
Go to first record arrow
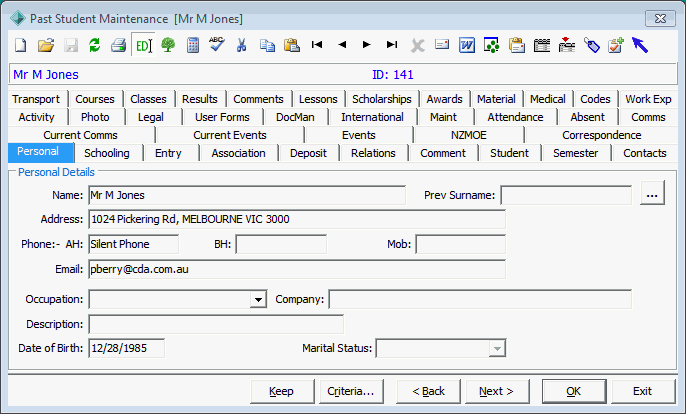(317, 45)
